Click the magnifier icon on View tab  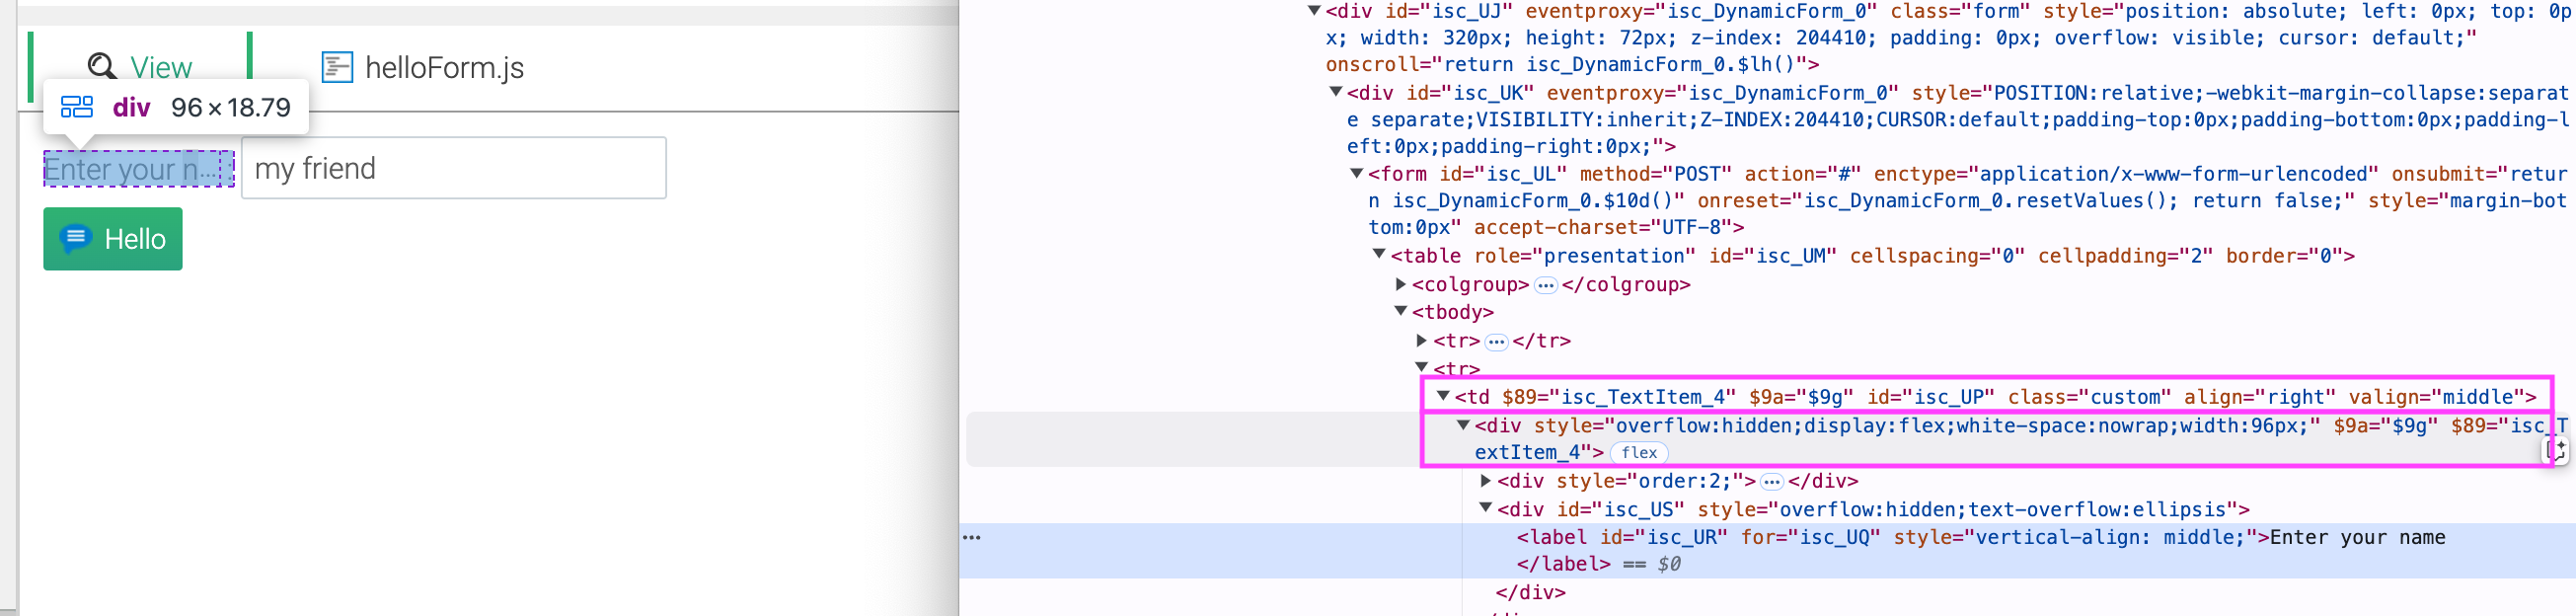102,67
